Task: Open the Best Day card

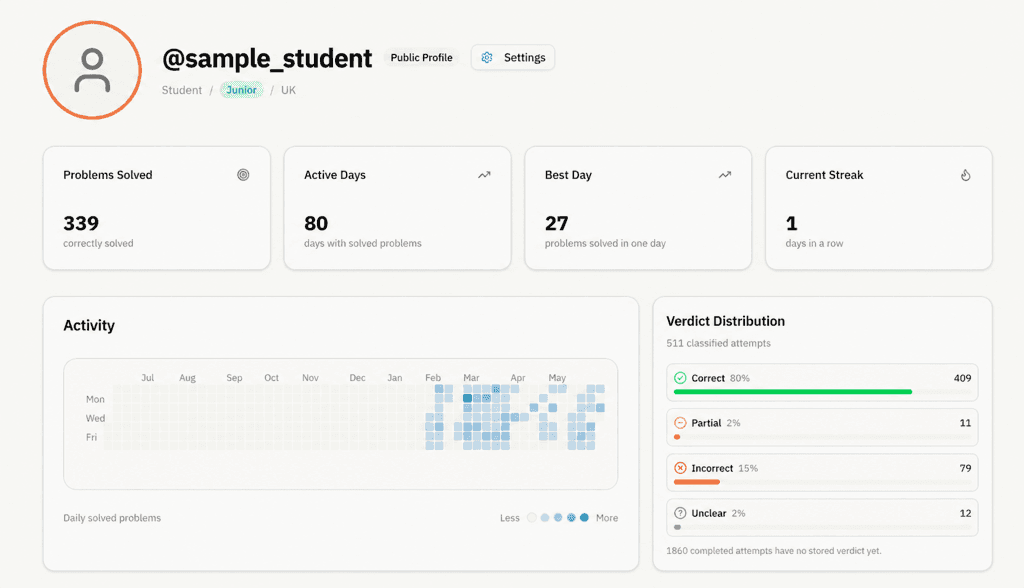Action: coord(638,208)
